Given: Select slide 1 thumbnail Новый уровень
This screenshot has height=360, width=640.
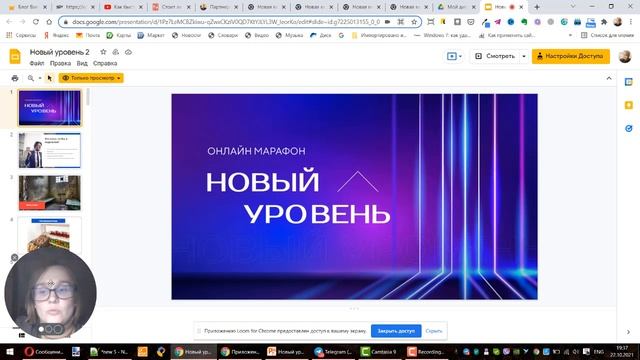Looking at the screenshot, I should 49,108.
